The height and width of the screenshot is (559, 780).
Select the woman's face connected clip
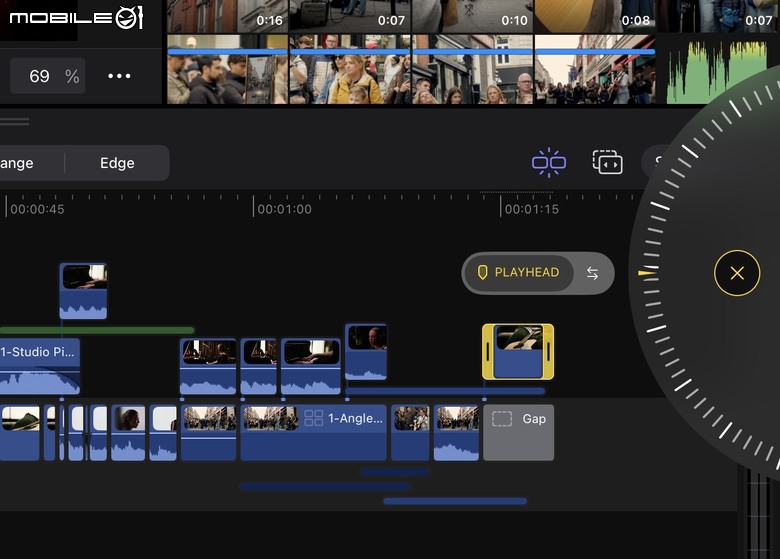click(366, 352)
